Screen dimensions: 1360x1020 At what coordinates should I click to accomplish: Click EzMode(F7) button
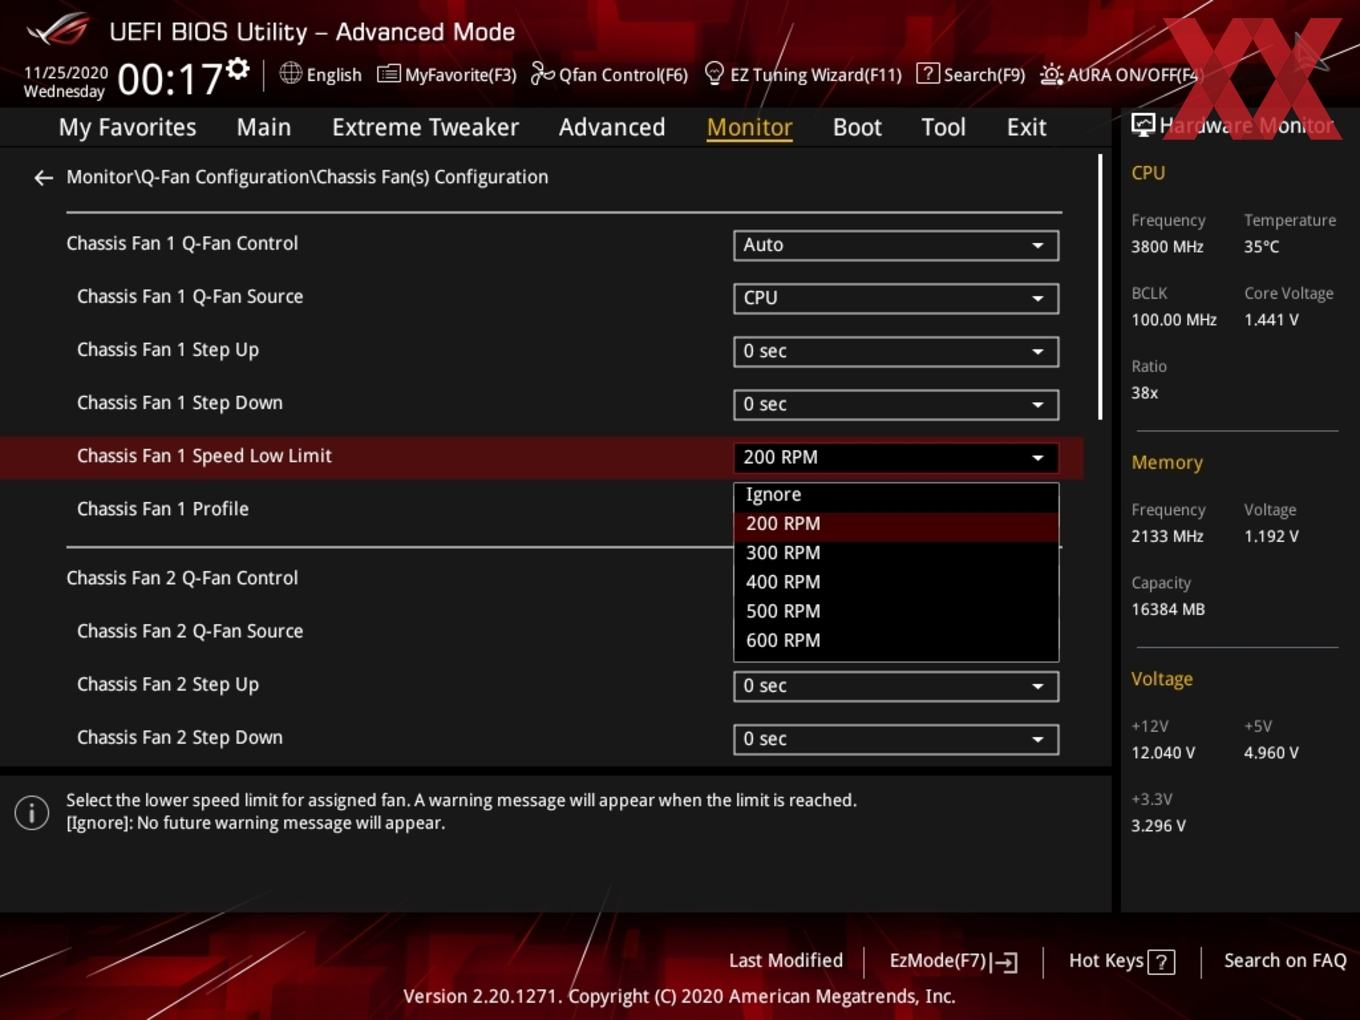953,961
